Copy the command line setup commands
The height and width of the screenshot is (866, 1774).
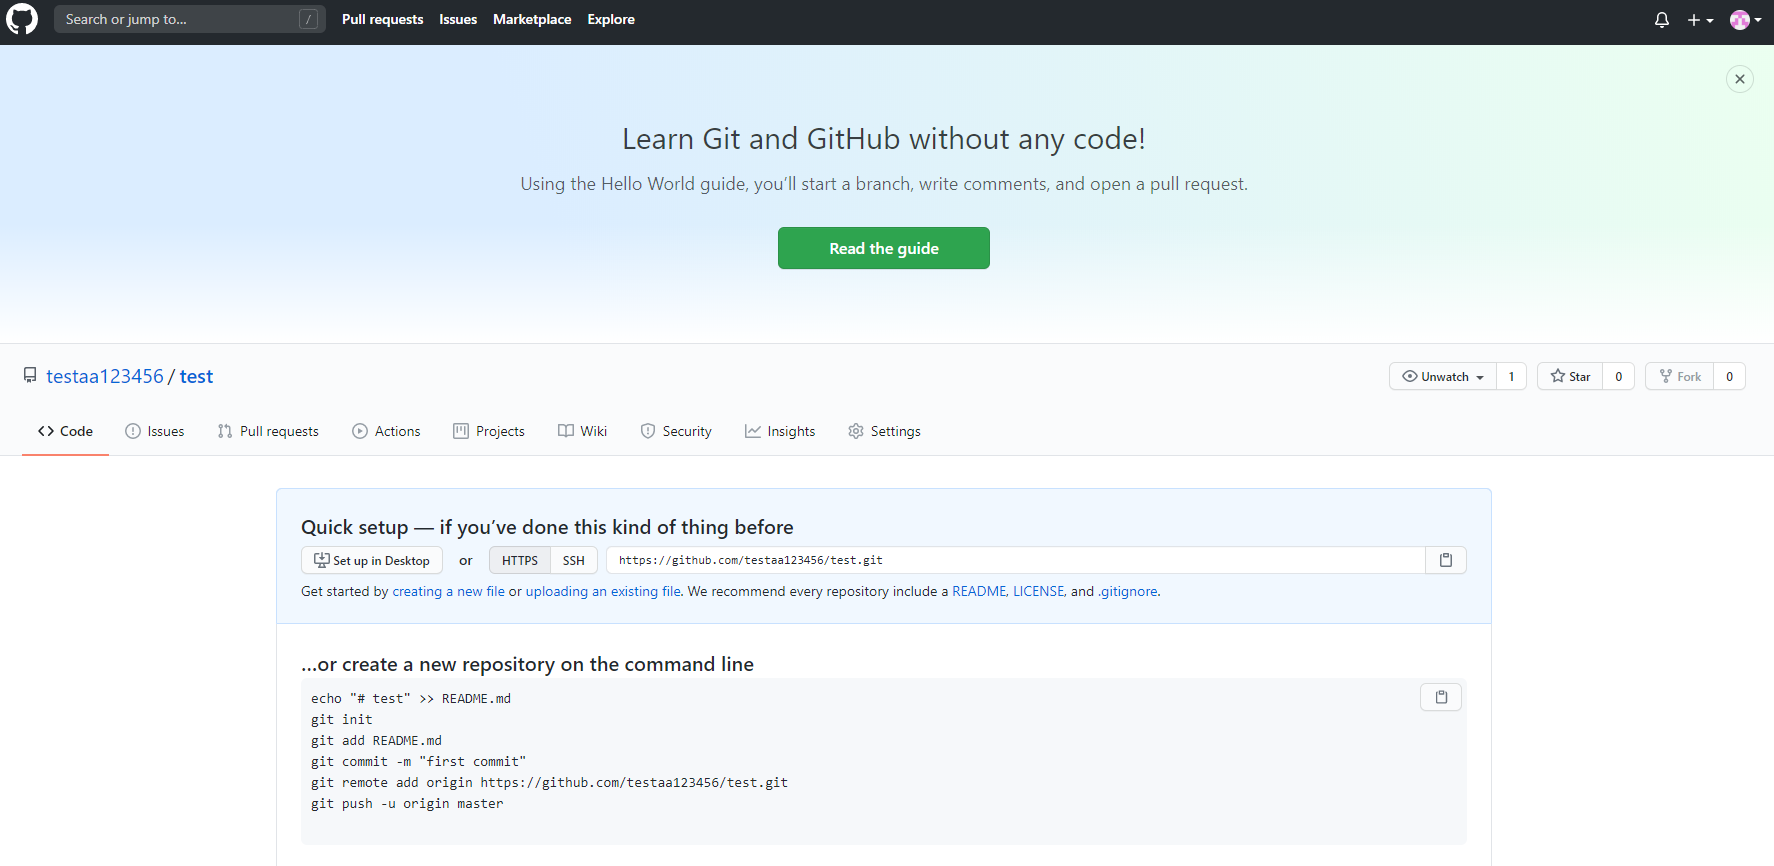[x=1441, y=697]
